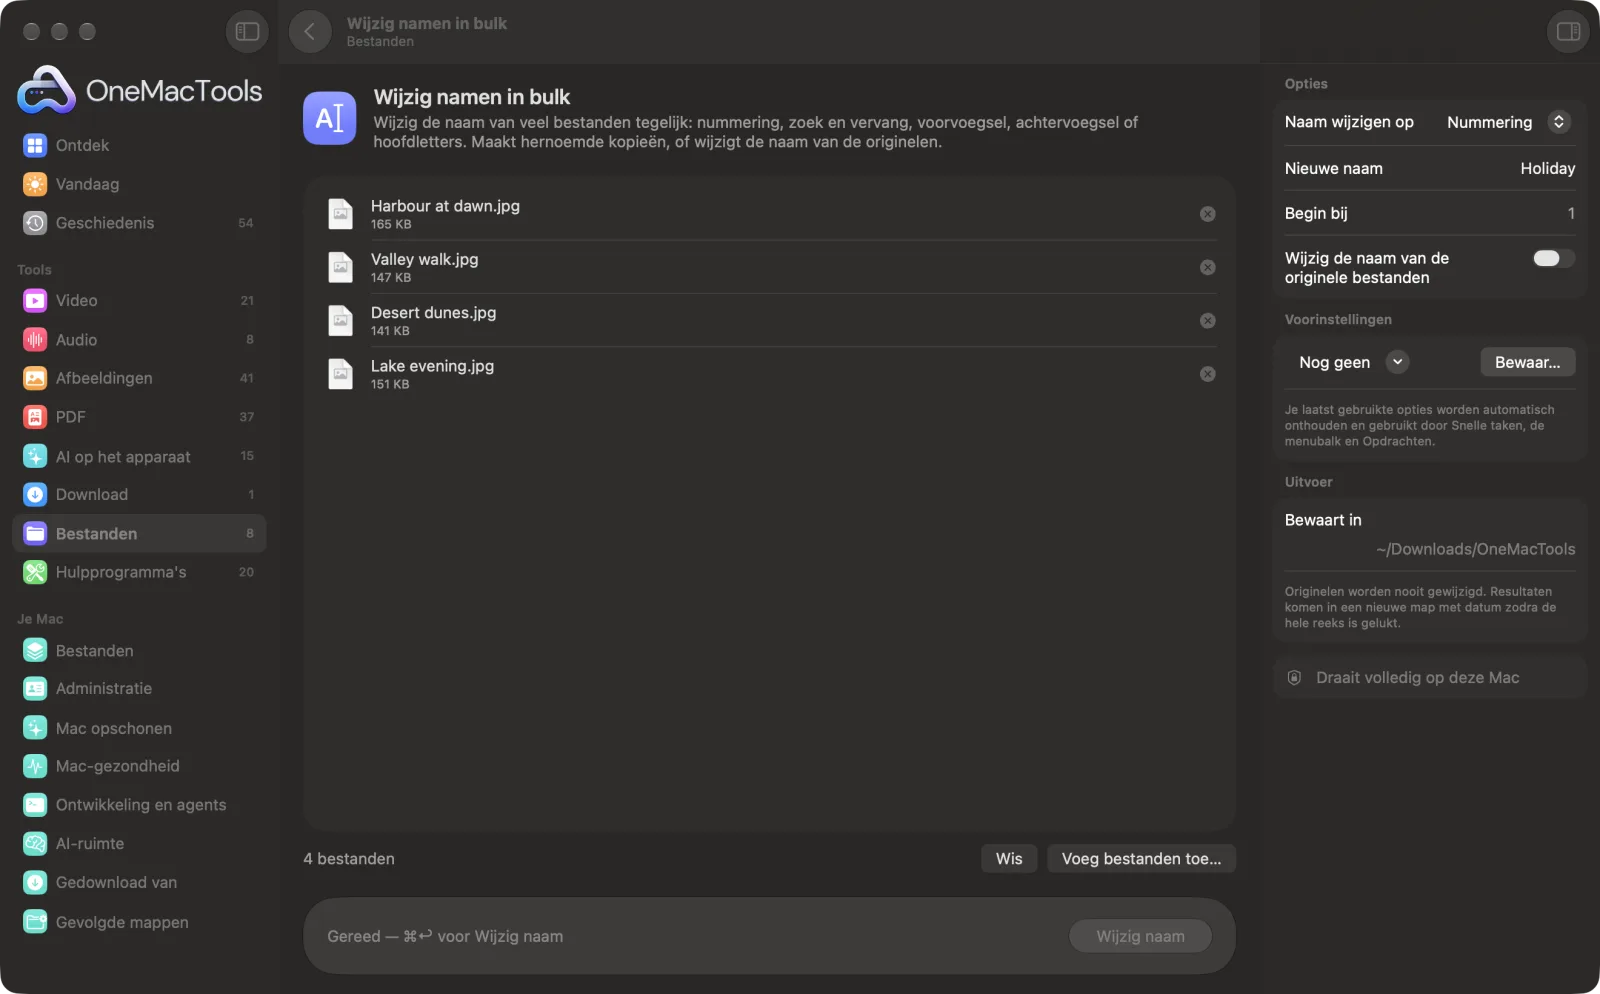Remove Desert dunes.jpg from list
1600x994 pixels.
point(1208,321)
